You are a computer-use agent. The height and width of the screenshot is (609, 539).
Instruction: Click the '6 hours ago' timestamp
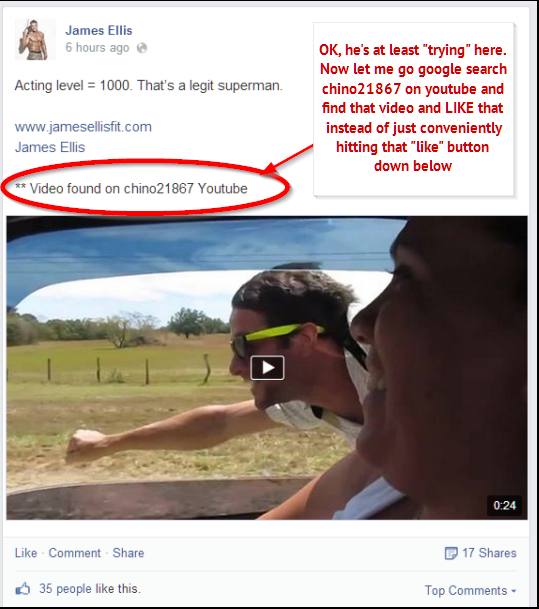point(97,47)
